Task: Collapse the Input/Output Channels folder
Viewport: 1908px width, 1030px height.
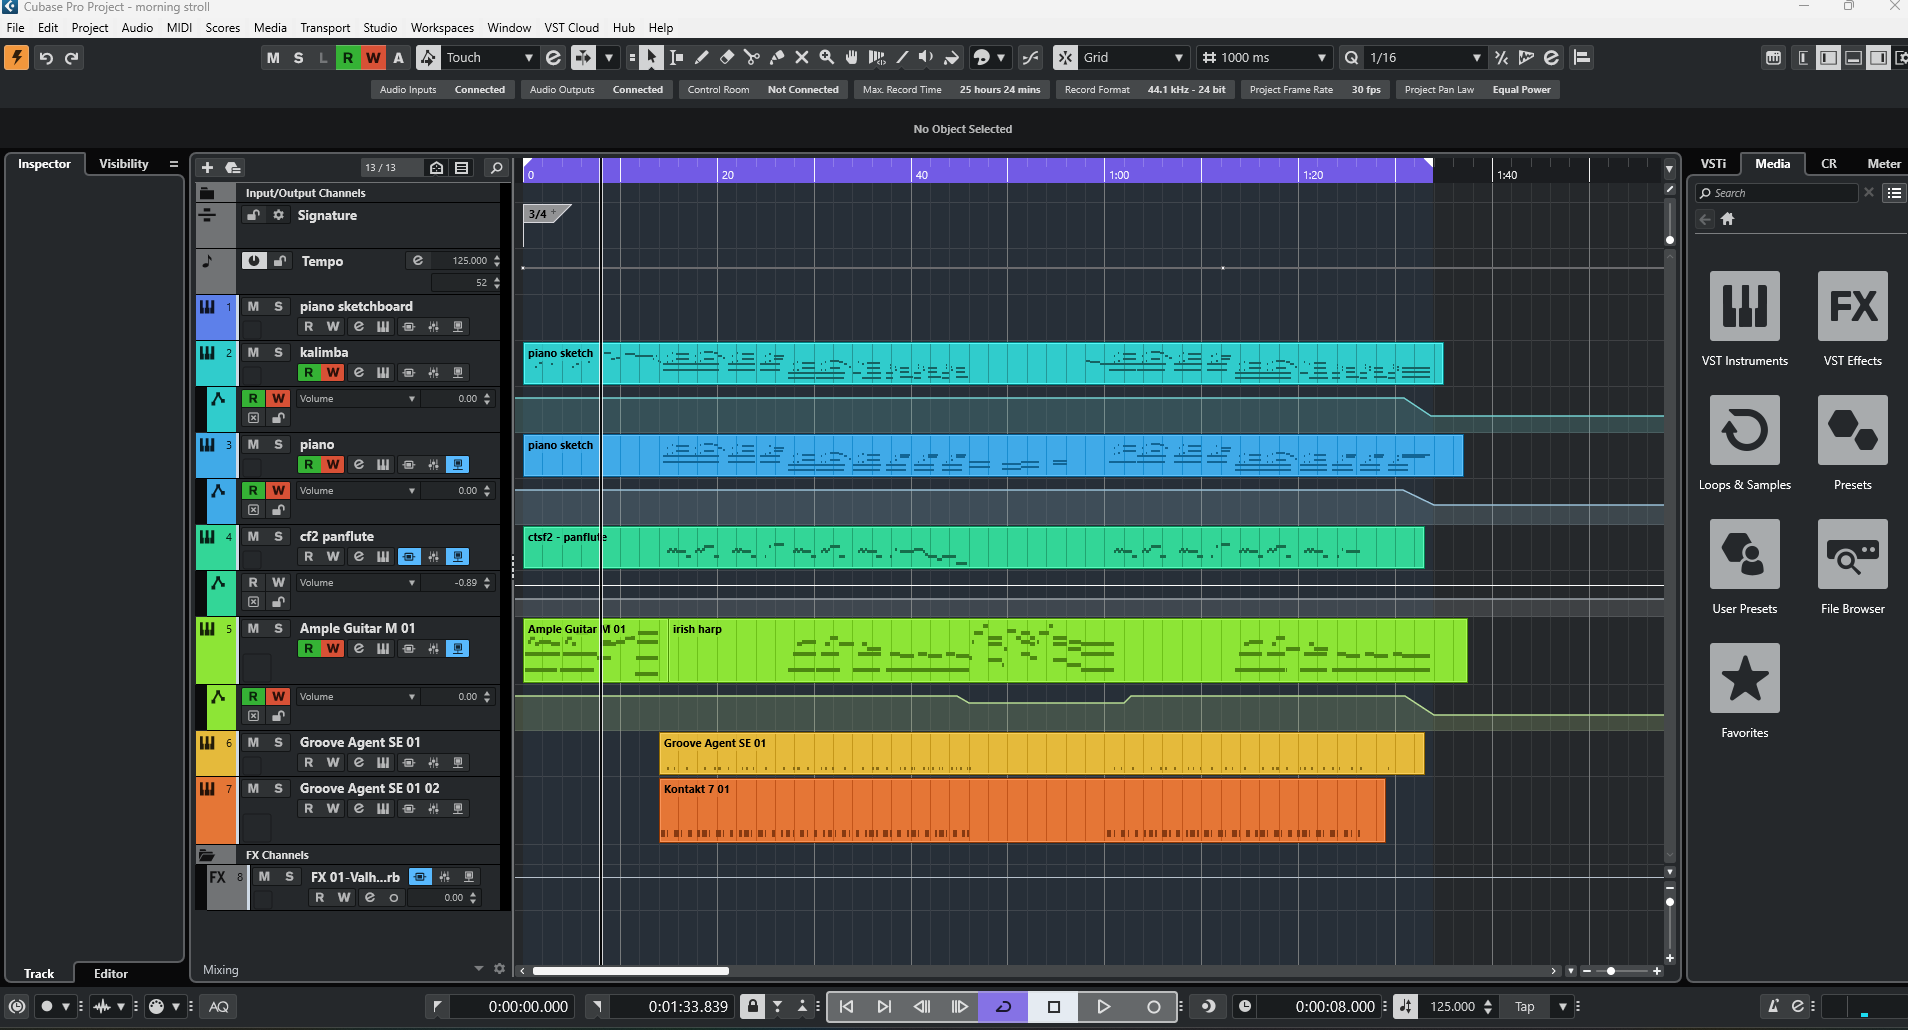Action: [x=207, y=193]
